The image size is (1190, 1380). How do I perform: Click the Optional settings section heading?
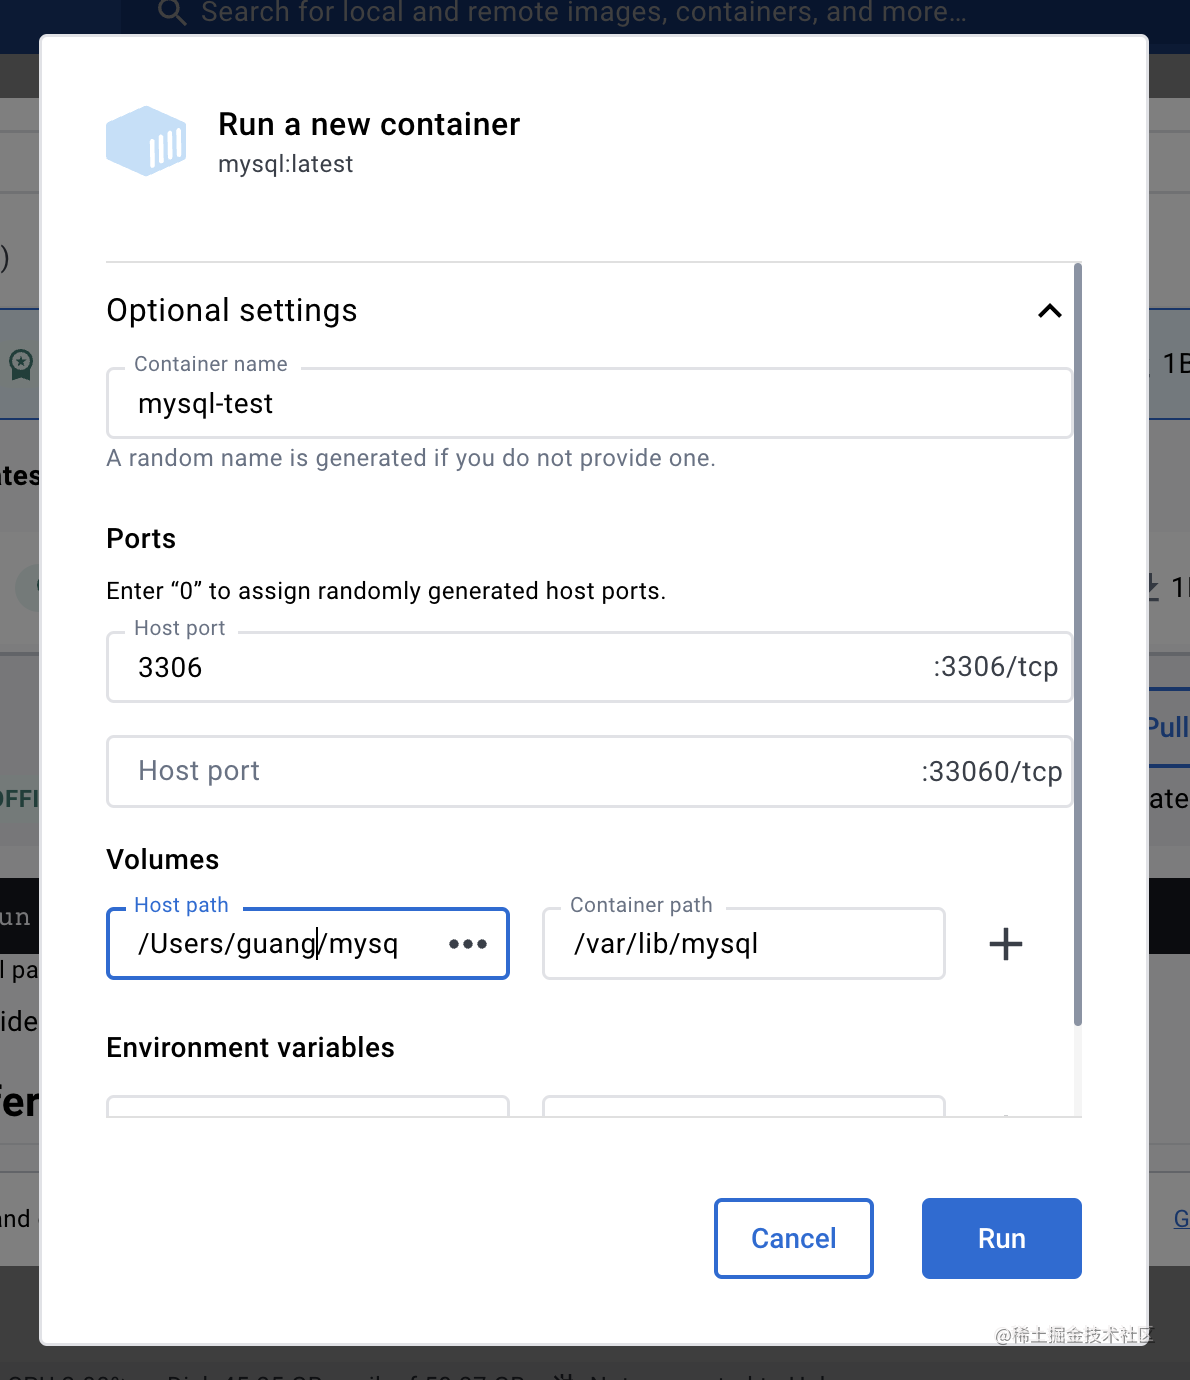232,311
